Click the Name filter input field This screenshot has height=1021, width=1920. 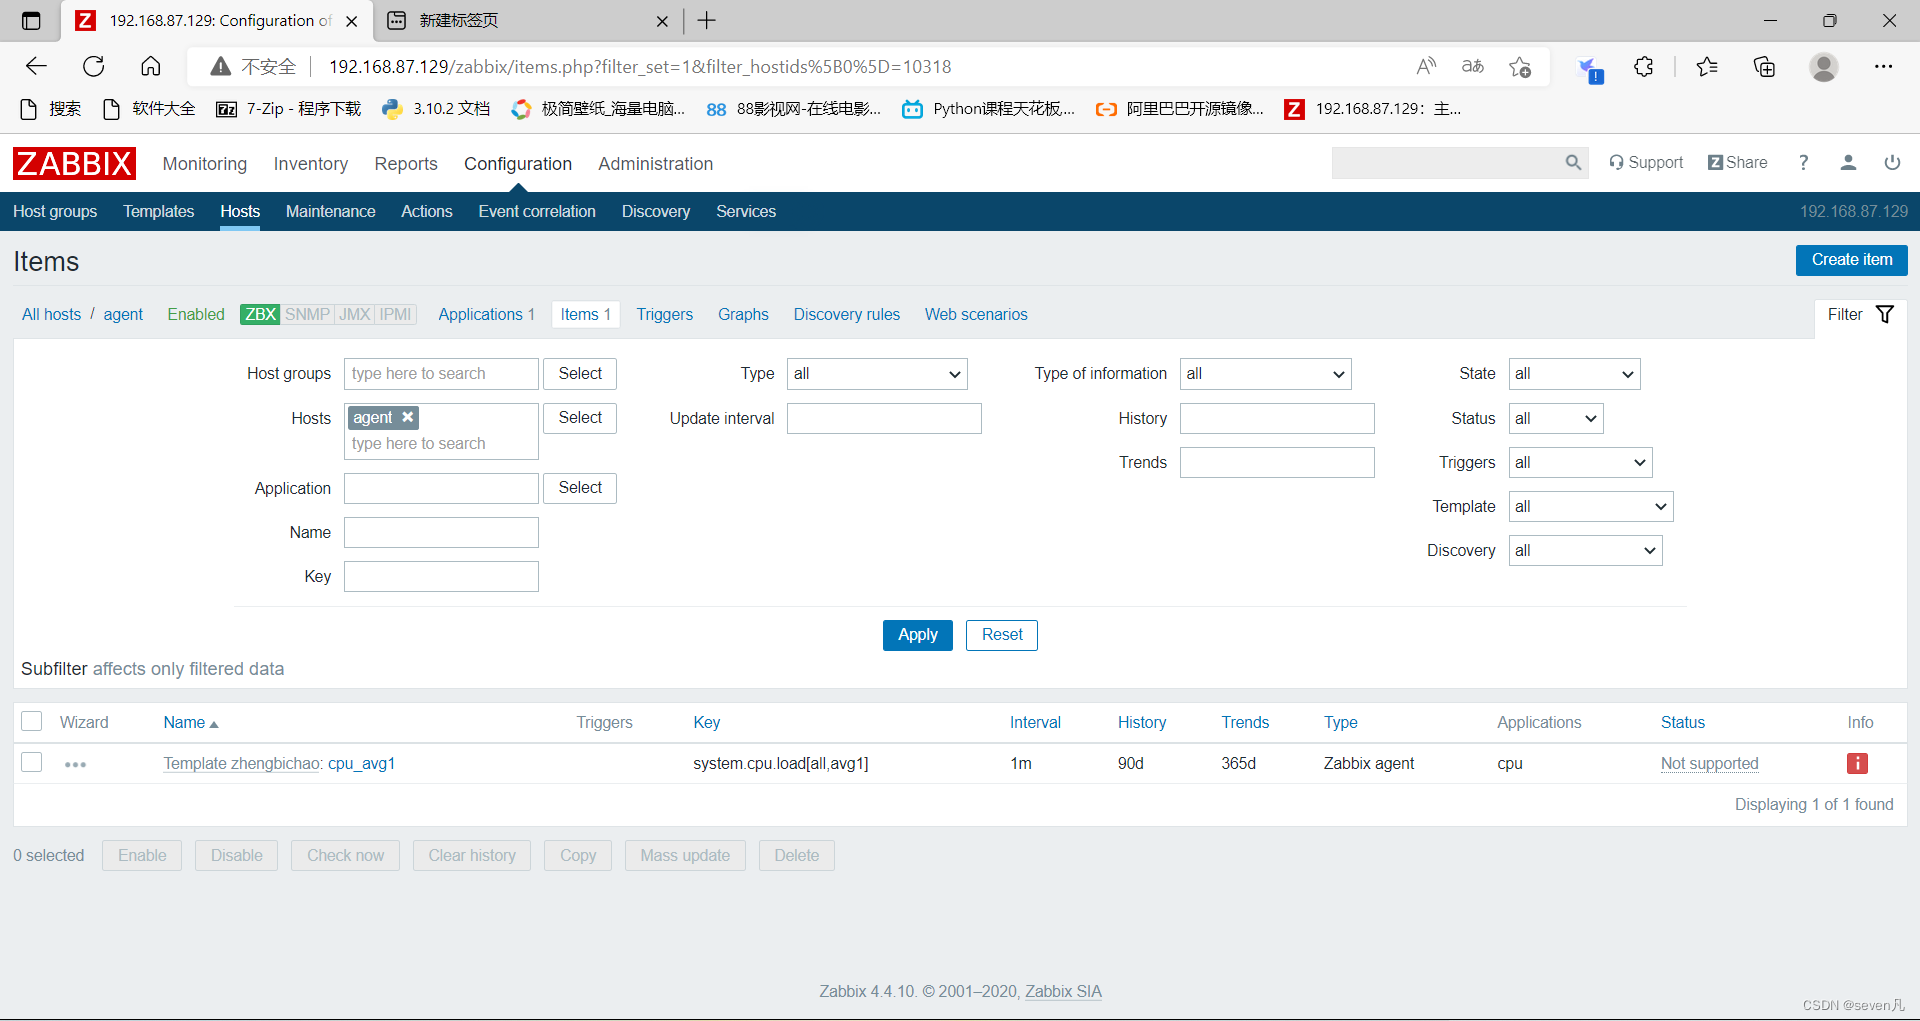pos(441,533)
